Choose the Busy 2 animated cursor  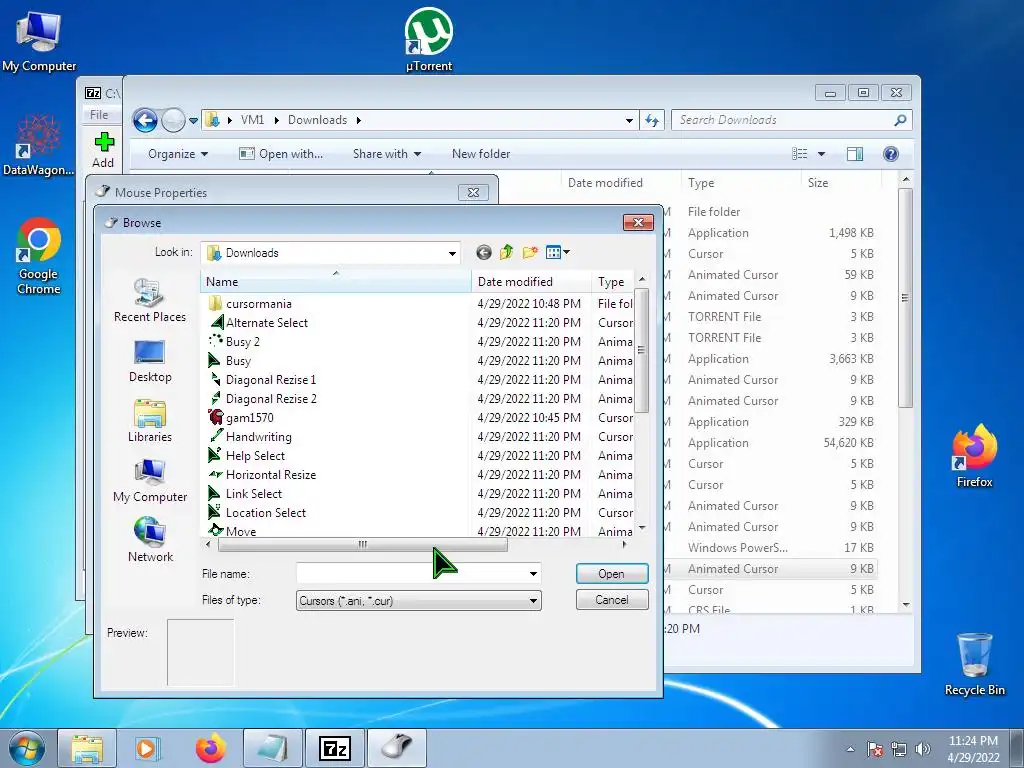pyautogui.click(x=242, y=342)
